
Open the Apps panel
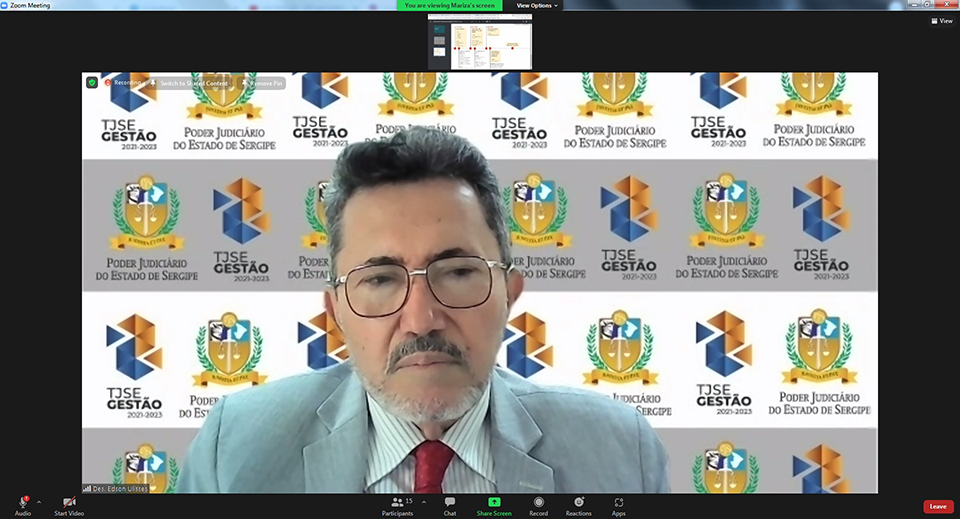[619, 502]
